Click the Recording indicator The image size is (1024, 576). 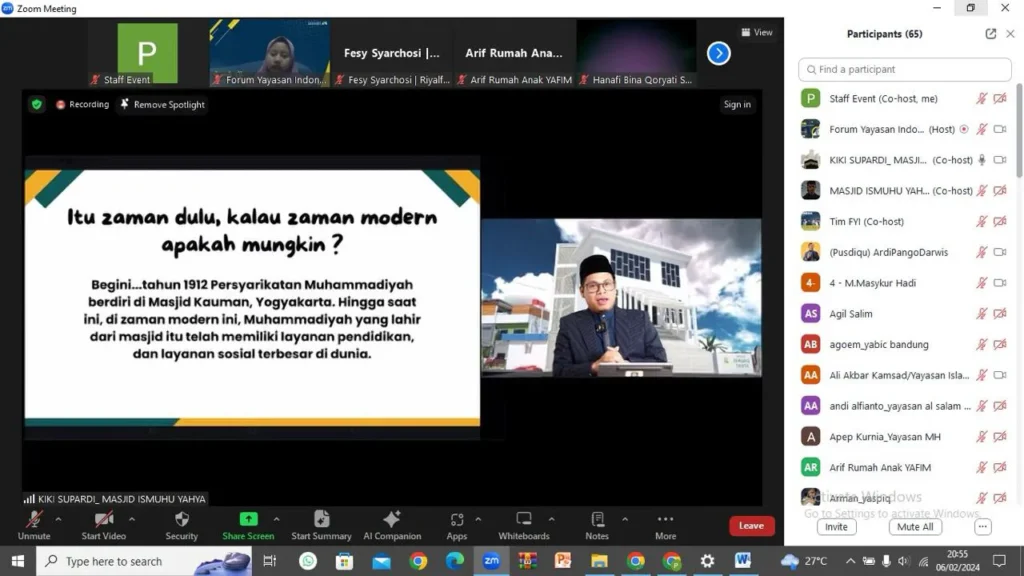point(83,104)
